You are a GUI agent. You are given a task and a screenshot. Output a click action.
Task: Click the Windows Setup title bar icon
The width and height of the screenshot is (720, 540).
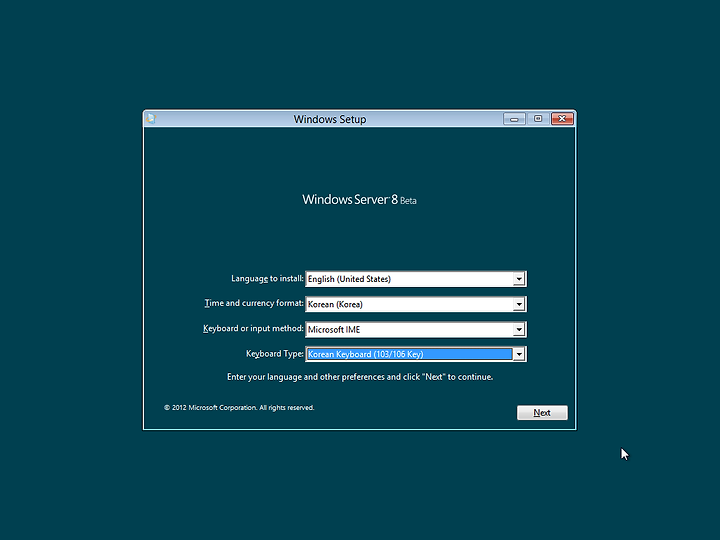pos(151,119)
